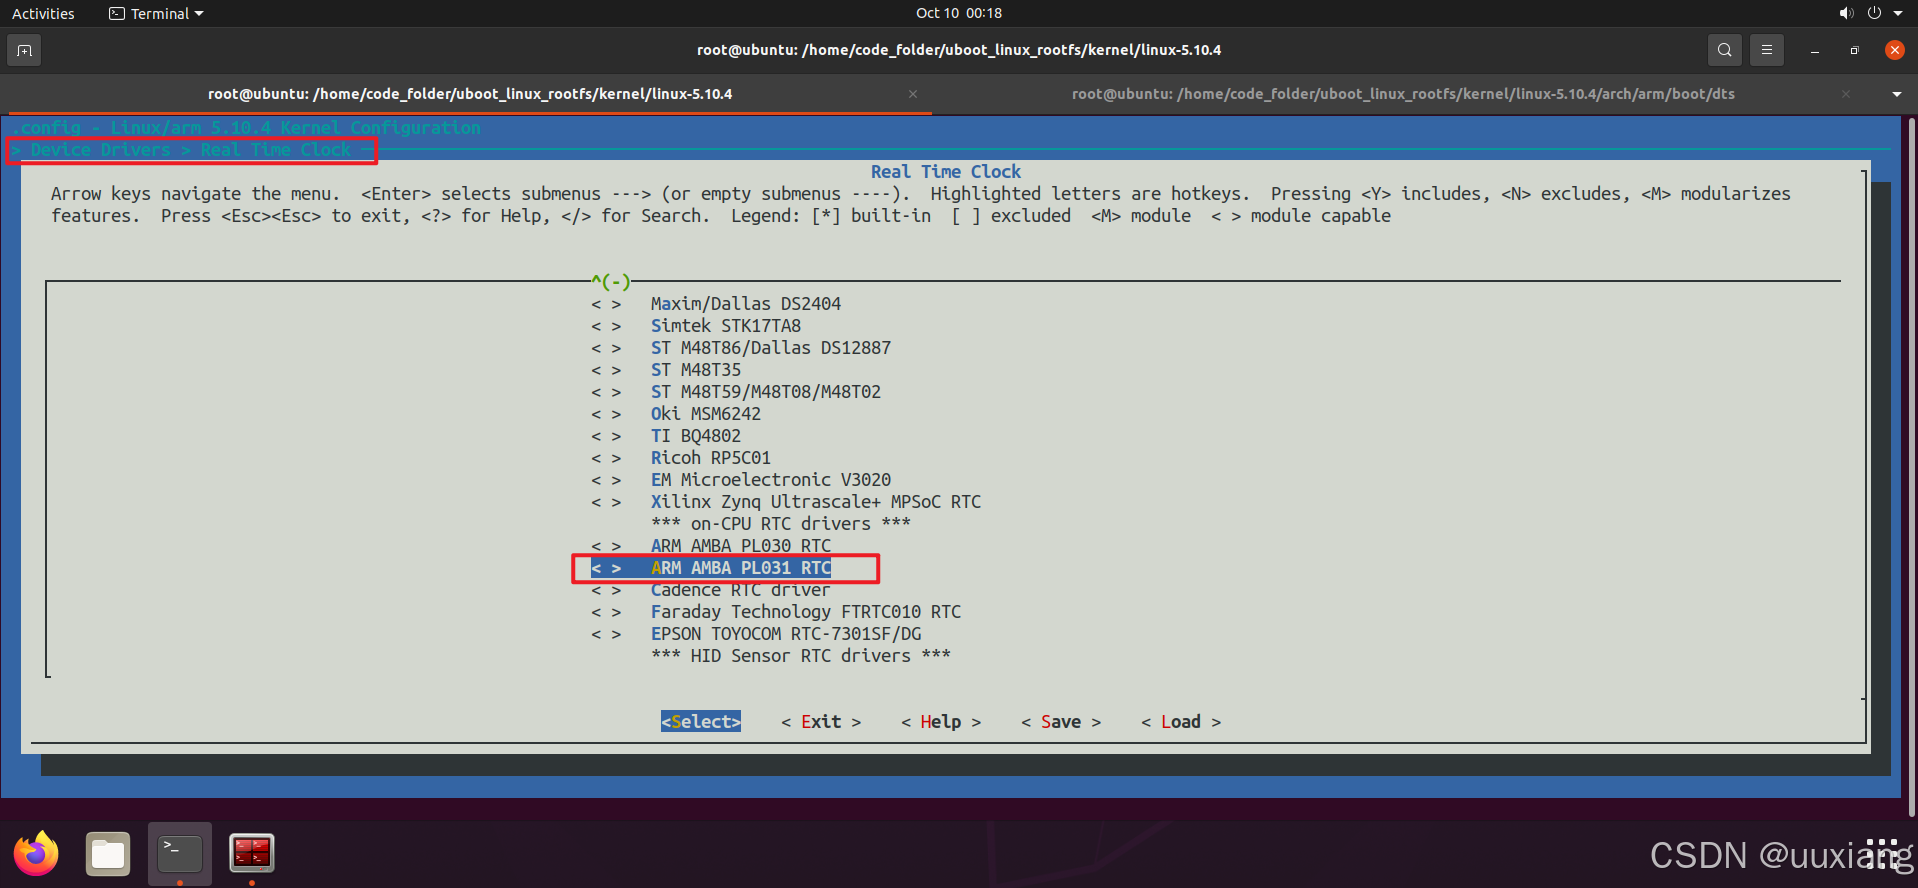Click the <Select> button
The width and height of the screenshot is (1918, 888).
click(x=701, y=722)
